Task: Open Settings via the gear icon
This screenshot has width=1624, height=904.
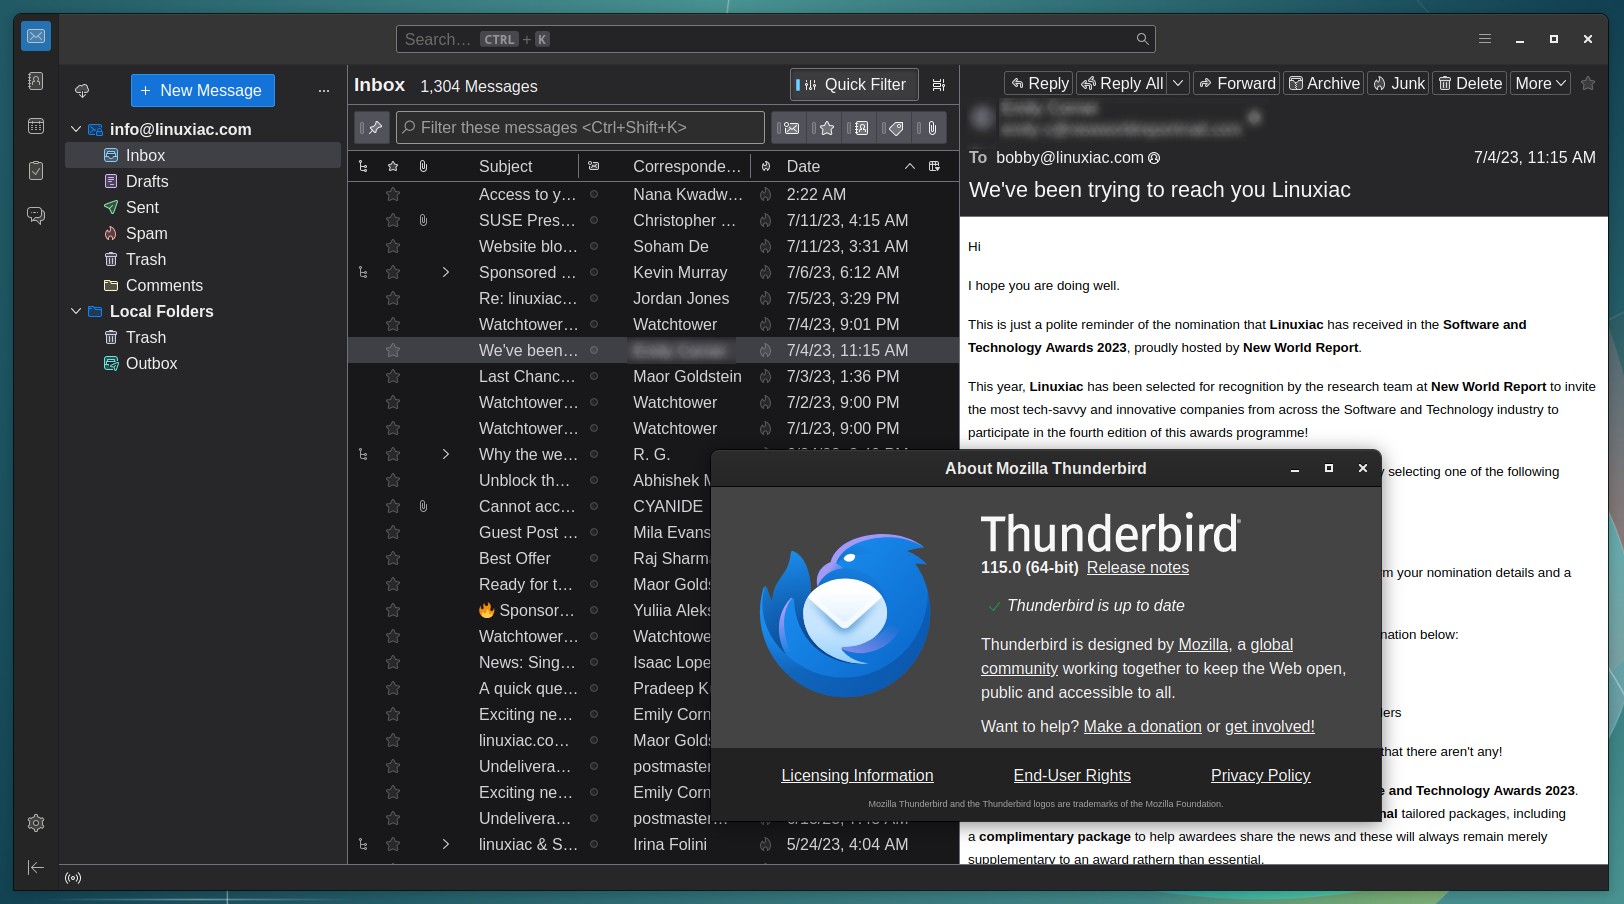Action: [36, 823]
